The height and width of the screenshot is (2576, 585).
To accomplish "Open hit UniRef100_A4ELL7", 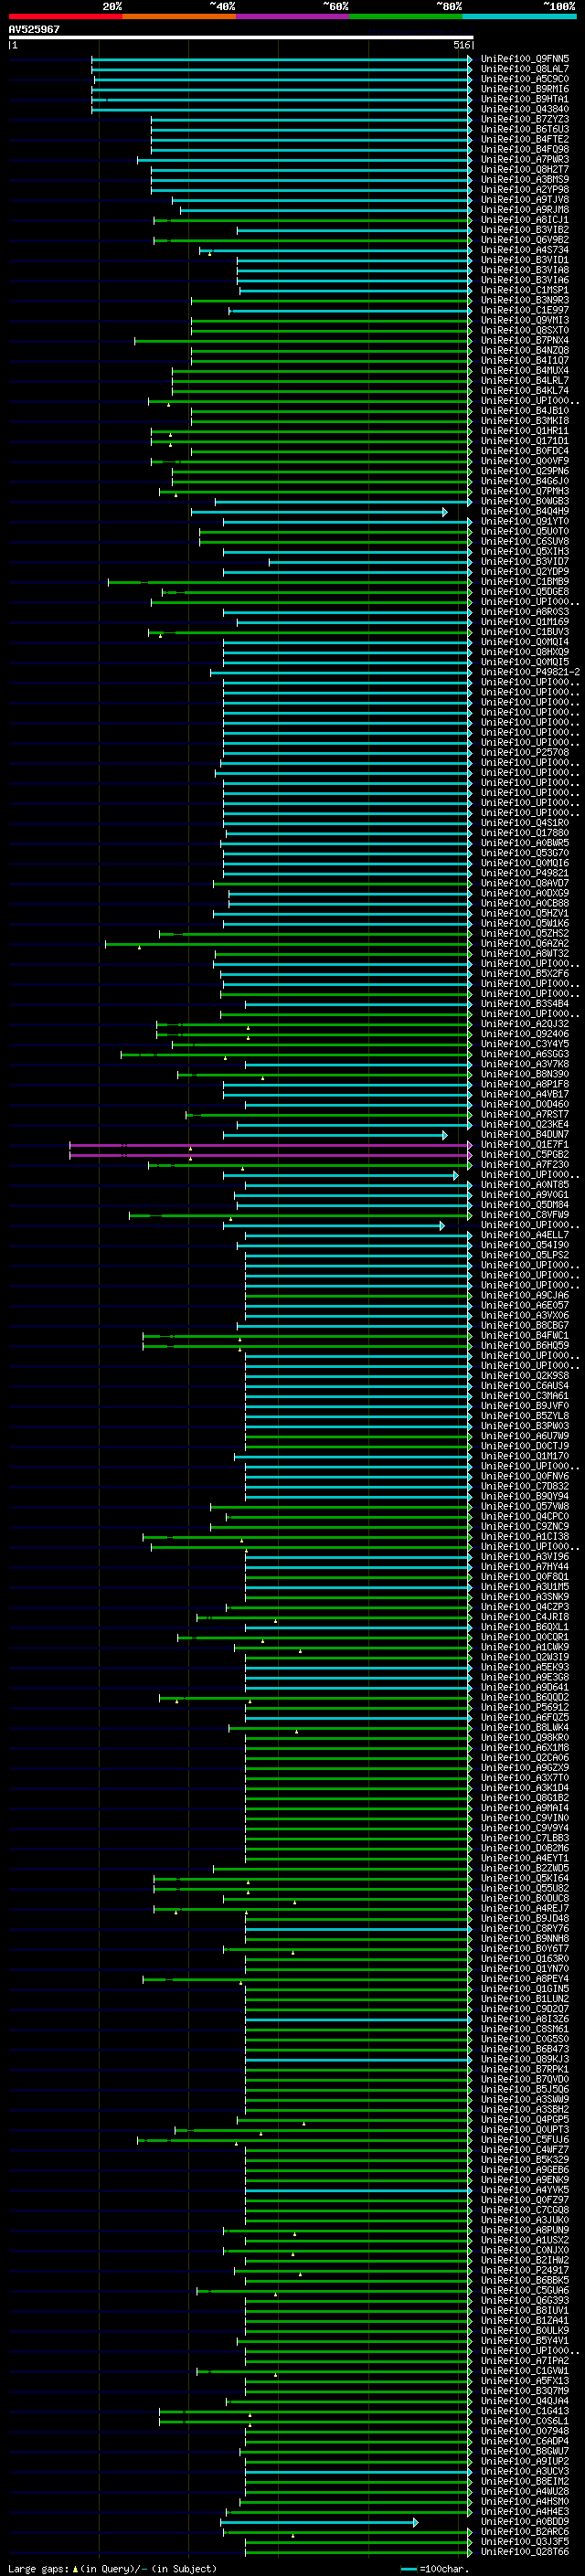I will pos(525,1235).
